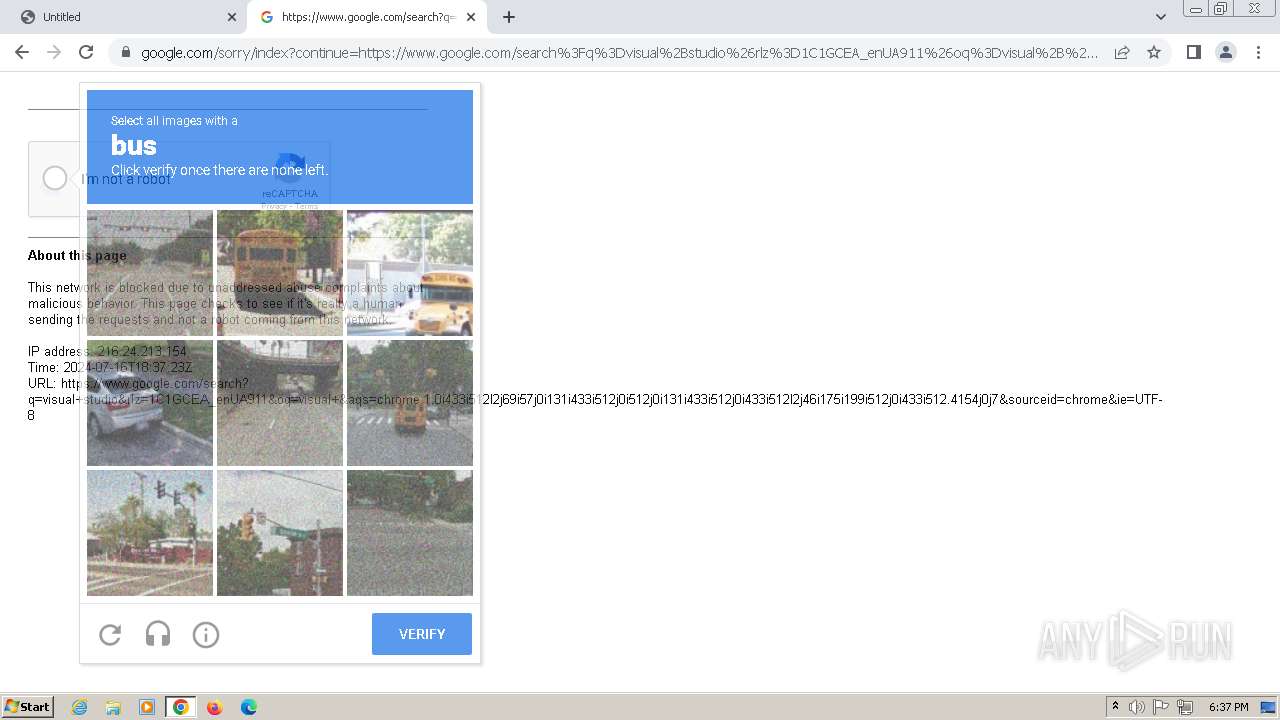Launch Internet Explorer from taskbar
Viewport: 1280px width, 720px height.
80,707
